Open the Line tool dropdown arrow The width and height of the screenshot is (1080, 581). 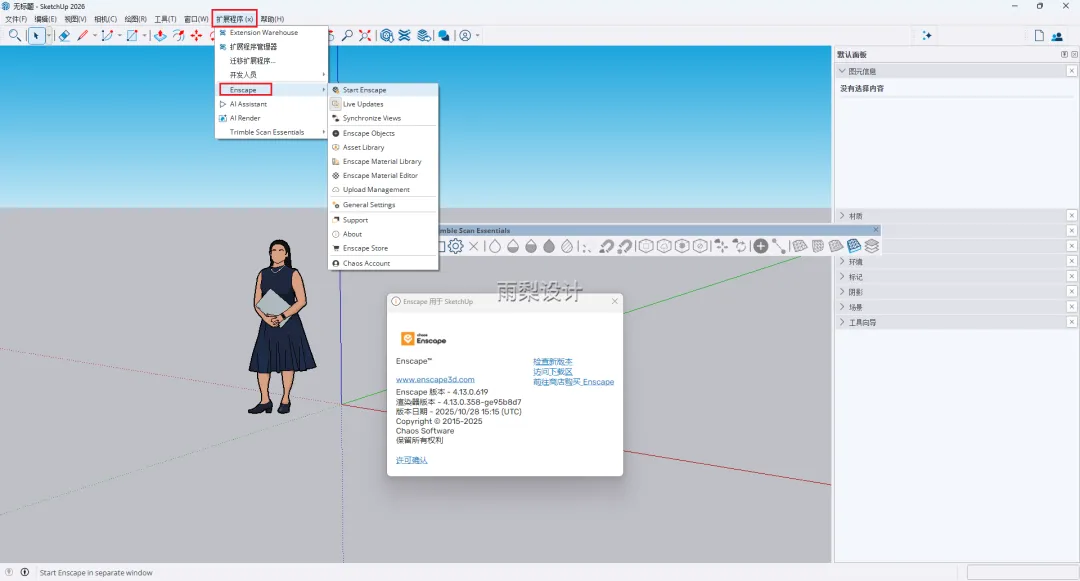pos(94,36)
